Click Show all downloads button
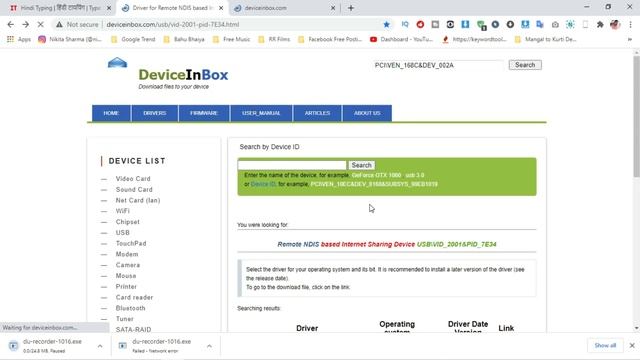640x360 pixels. pyautogui.click(x=605, y=345)
